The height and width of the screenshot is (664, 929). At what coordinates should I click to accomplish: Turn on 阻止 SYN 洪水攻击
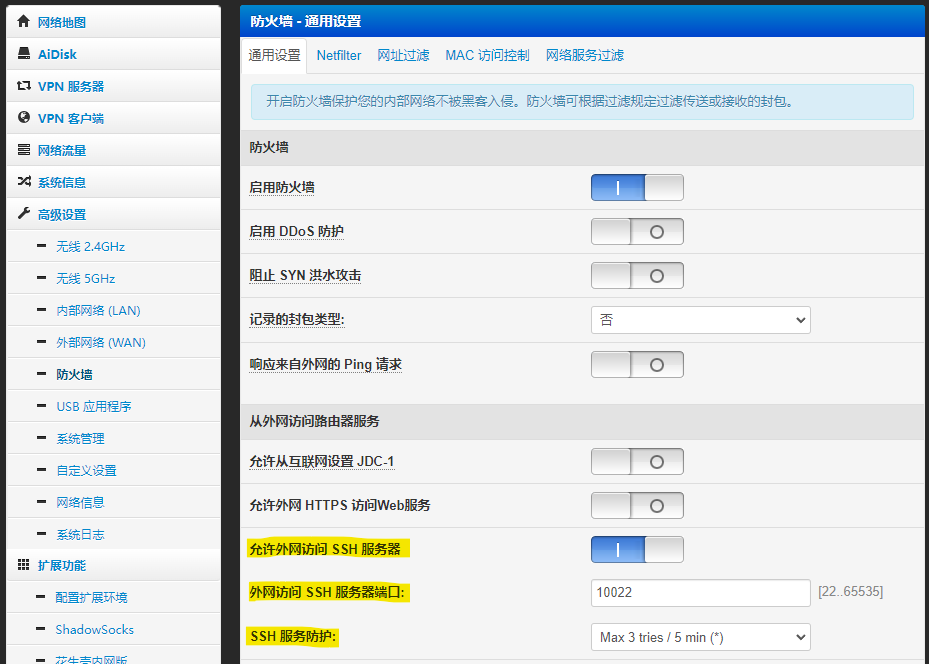[637, 275]
